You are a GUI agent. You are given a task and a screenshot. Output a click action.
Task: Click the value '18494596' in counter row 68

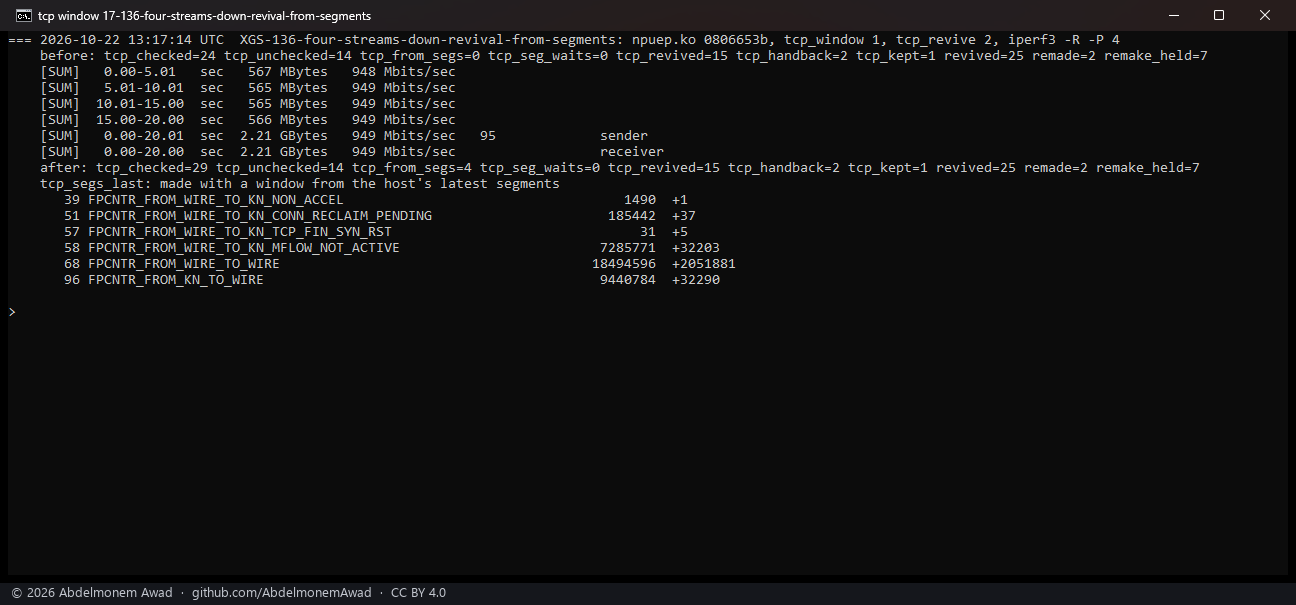click(x=624, y=264)
